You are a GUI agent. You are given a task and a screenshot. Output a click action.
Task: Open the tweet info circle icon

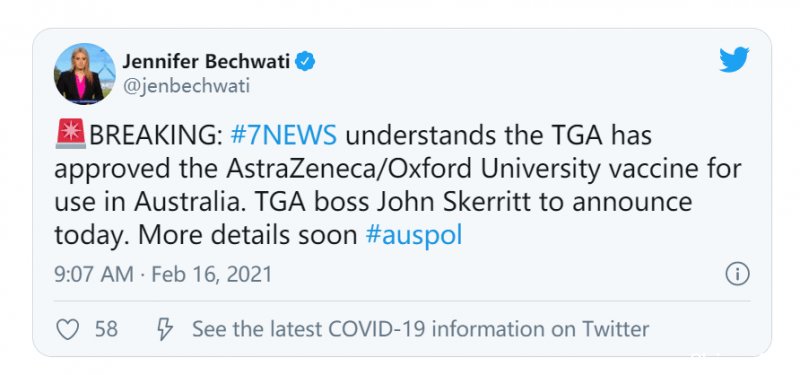pos(737,275)
